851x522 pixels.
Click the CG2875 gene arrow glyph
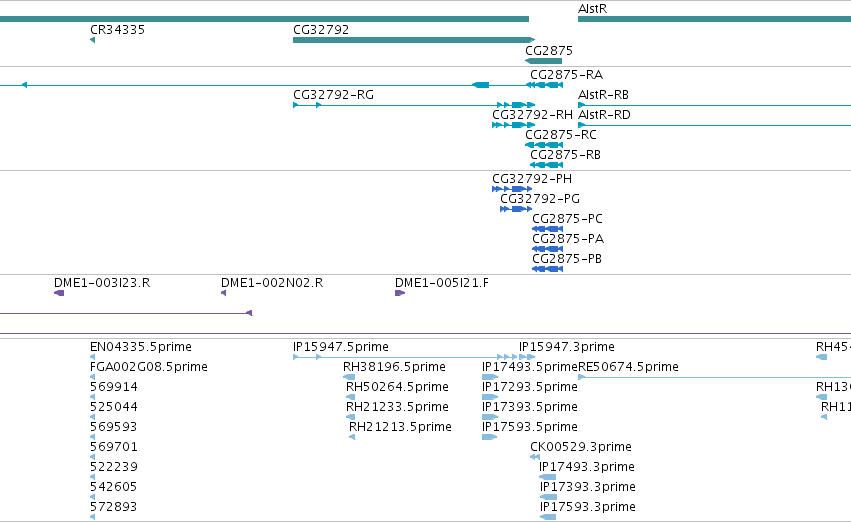pyautogui.click(x=543, y=61)
